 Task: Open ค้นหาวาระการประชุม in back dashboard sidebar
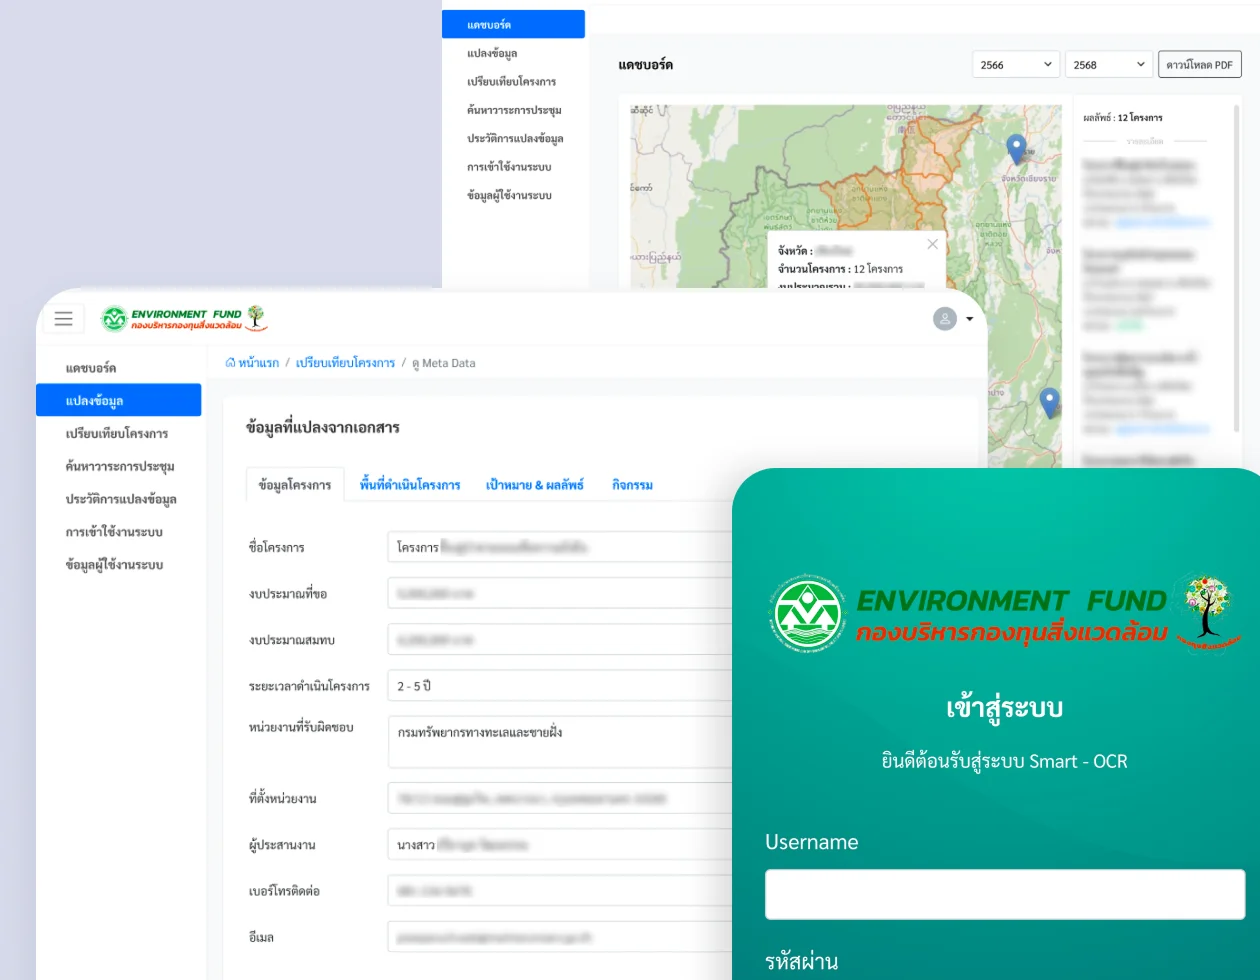[513, 110]
